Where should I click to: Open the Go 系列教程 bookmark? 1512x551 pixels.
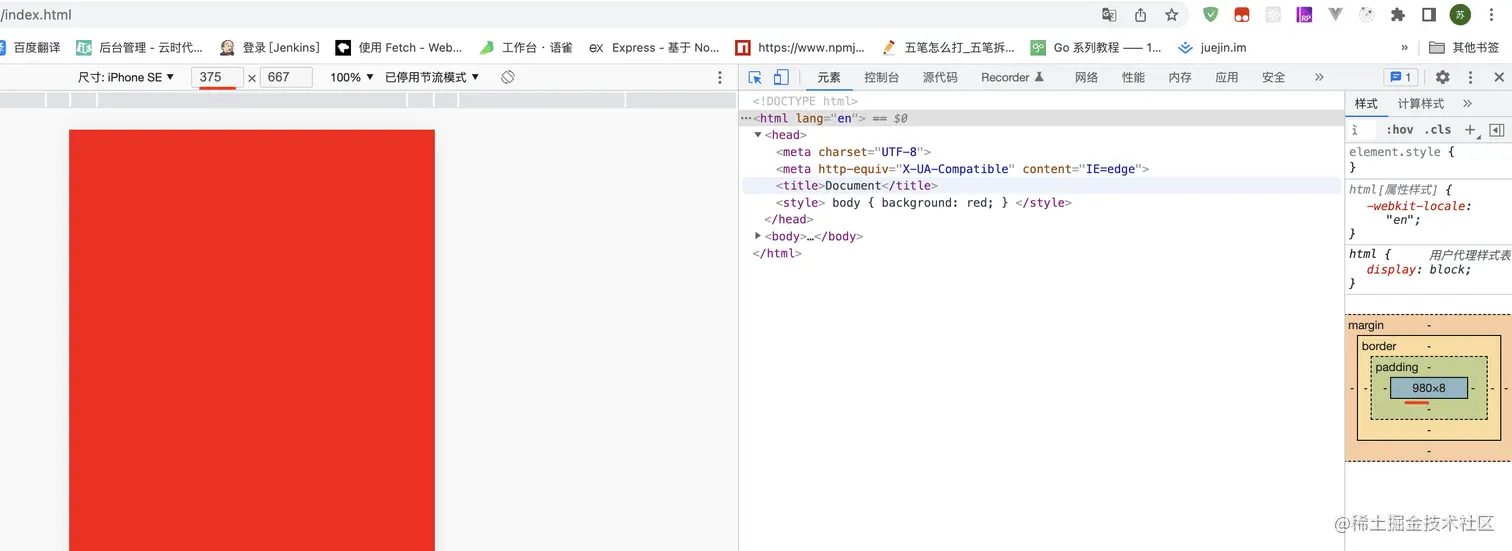pos(1096,47)
